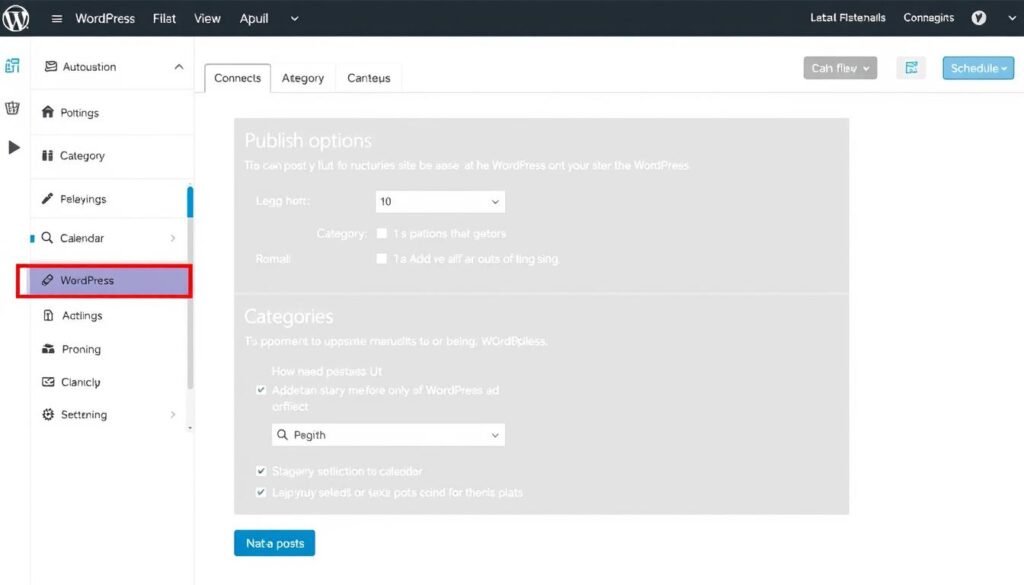Collapse the Autoustion sidebar section
1024x585 pixels.
(x=178, y=66)
